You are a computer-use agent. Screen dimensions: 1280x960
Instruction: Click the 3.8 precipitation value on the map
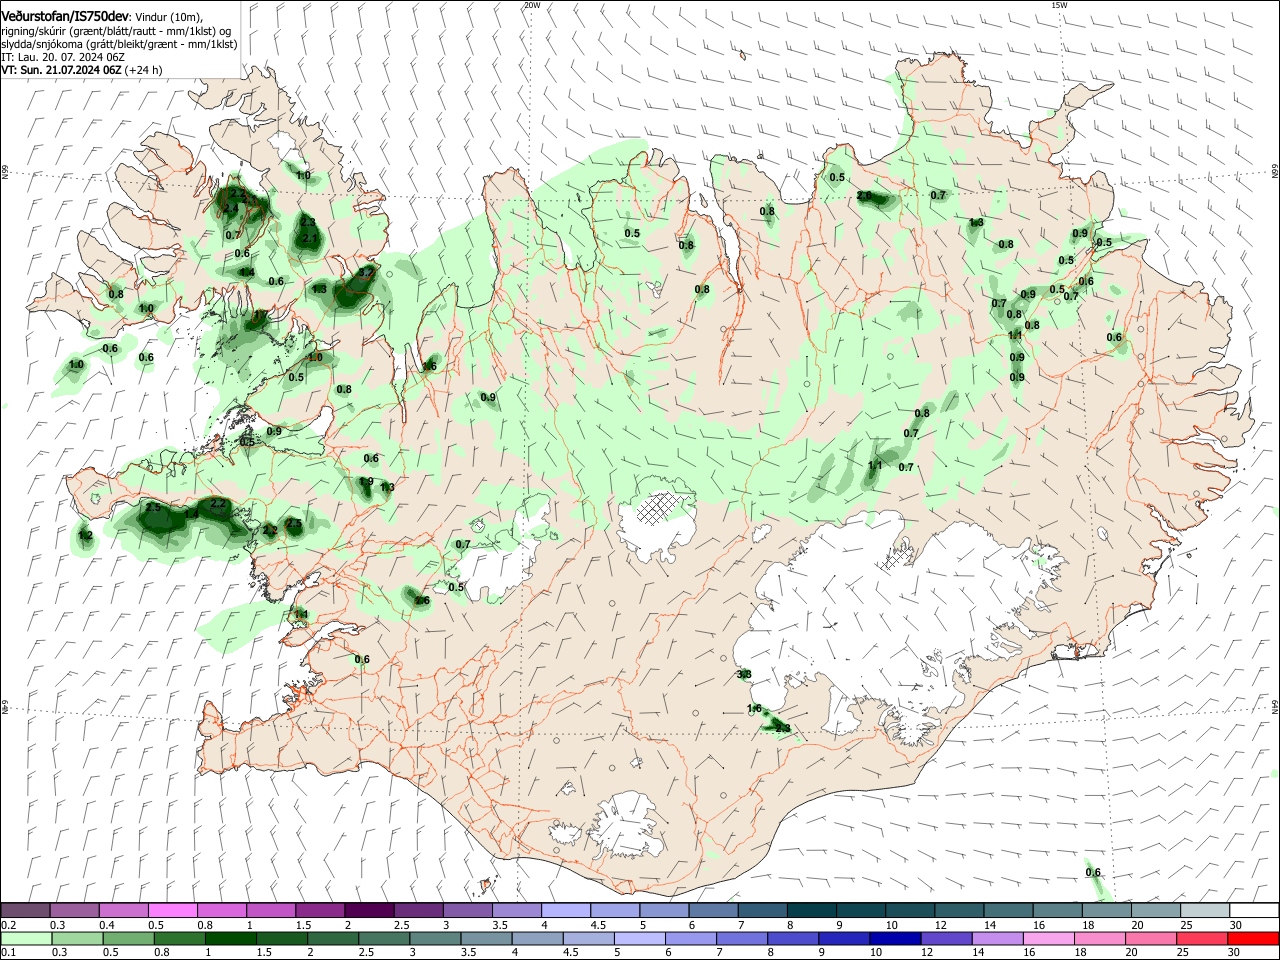click(744, 675)
